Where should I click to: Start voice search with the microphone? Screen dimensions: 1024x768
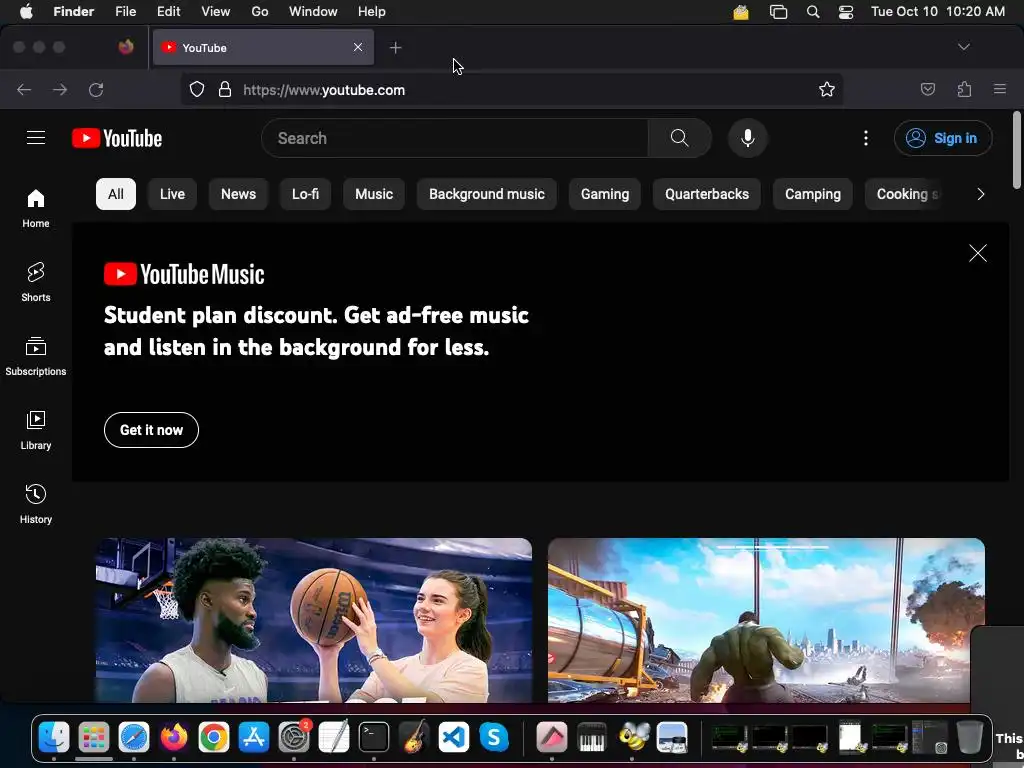[x=748, y=138]
